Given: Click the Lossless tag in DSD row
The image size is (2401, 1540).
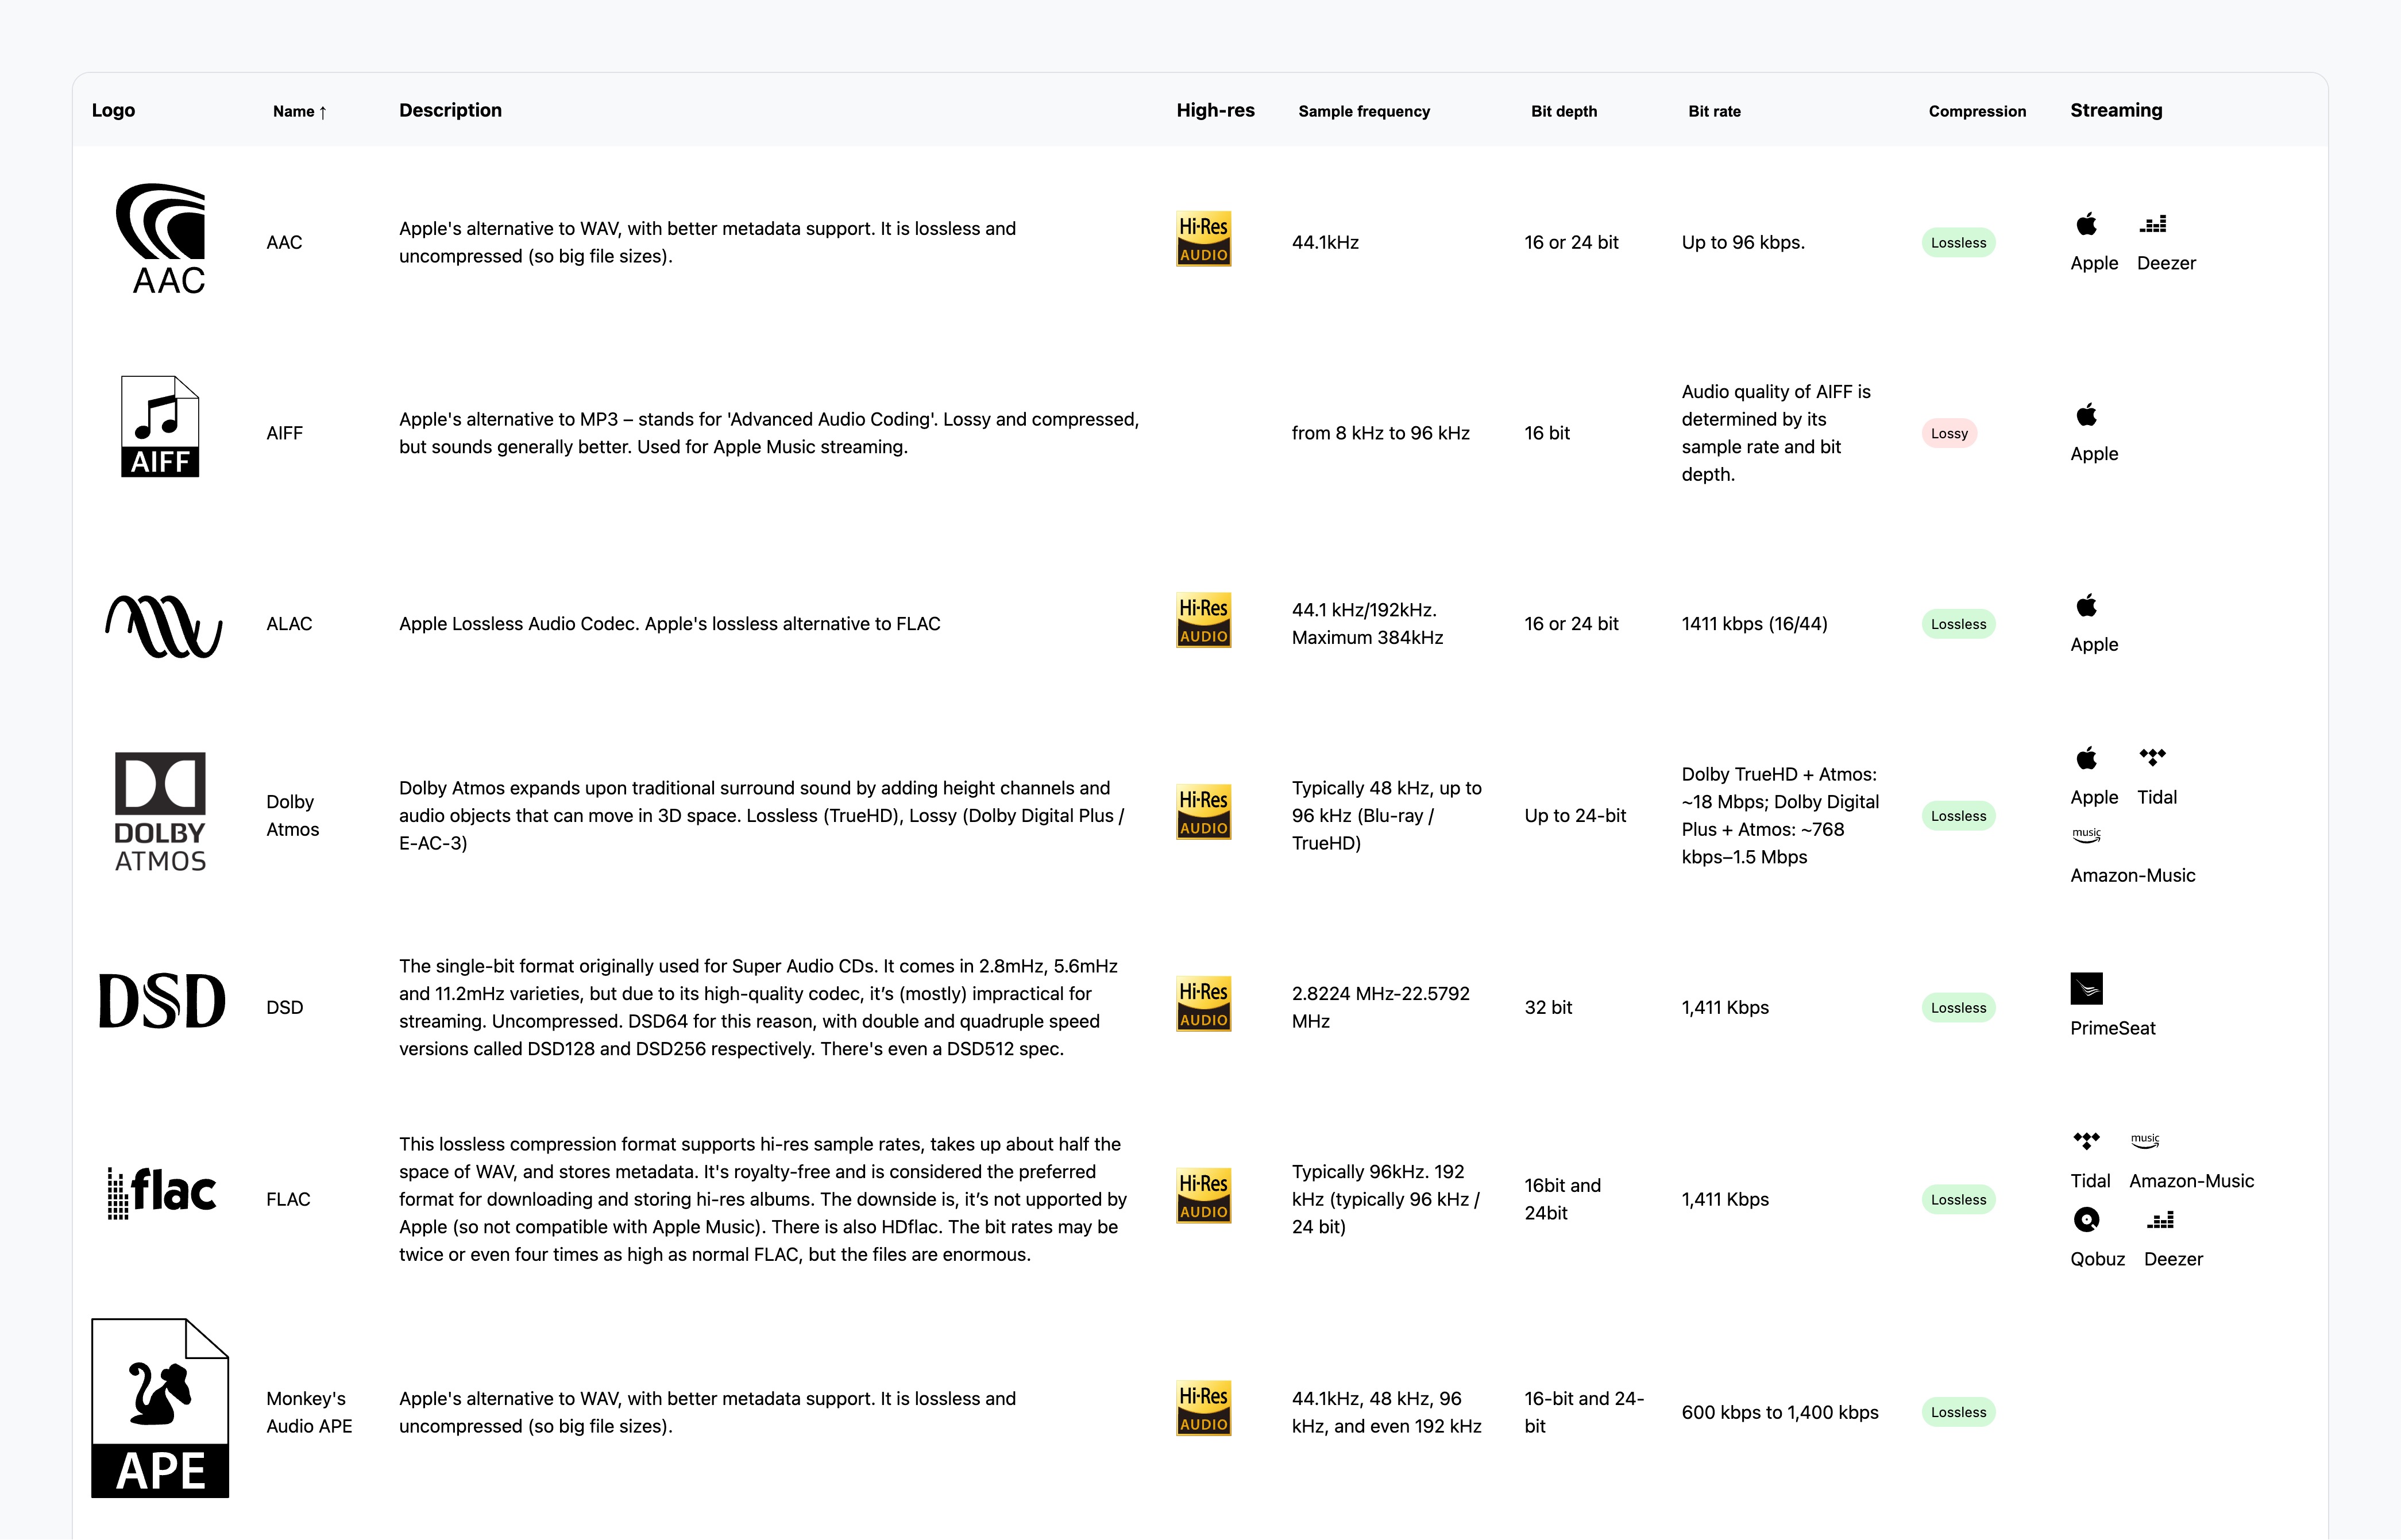Looking at the screenshot, I should [1957, 1008].
